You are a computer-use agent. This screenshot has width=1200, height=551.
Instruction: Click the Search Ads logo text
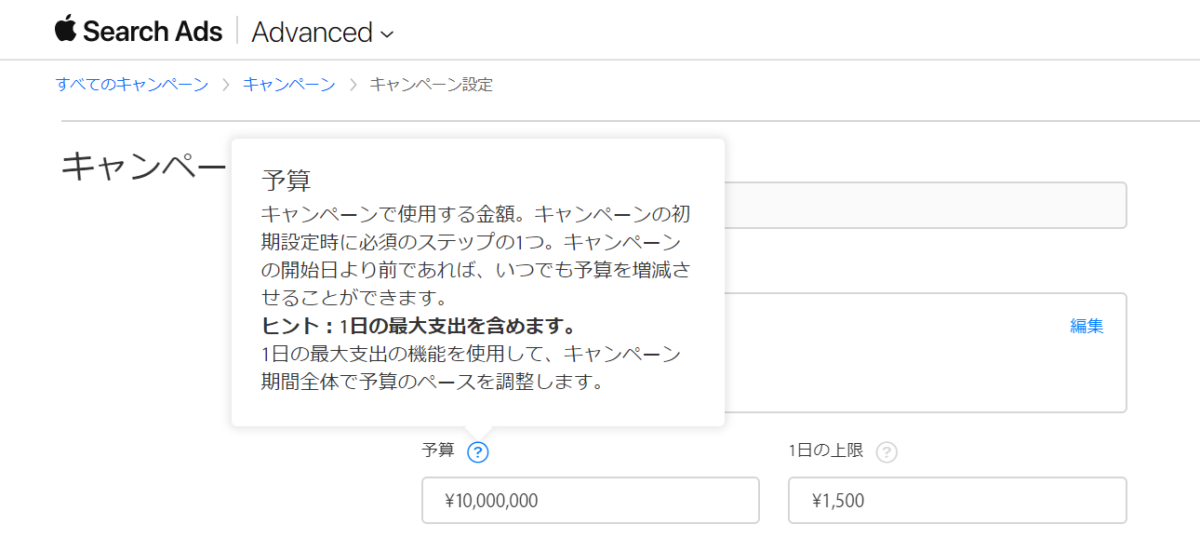pyautogui.click(x=152, y=31)
